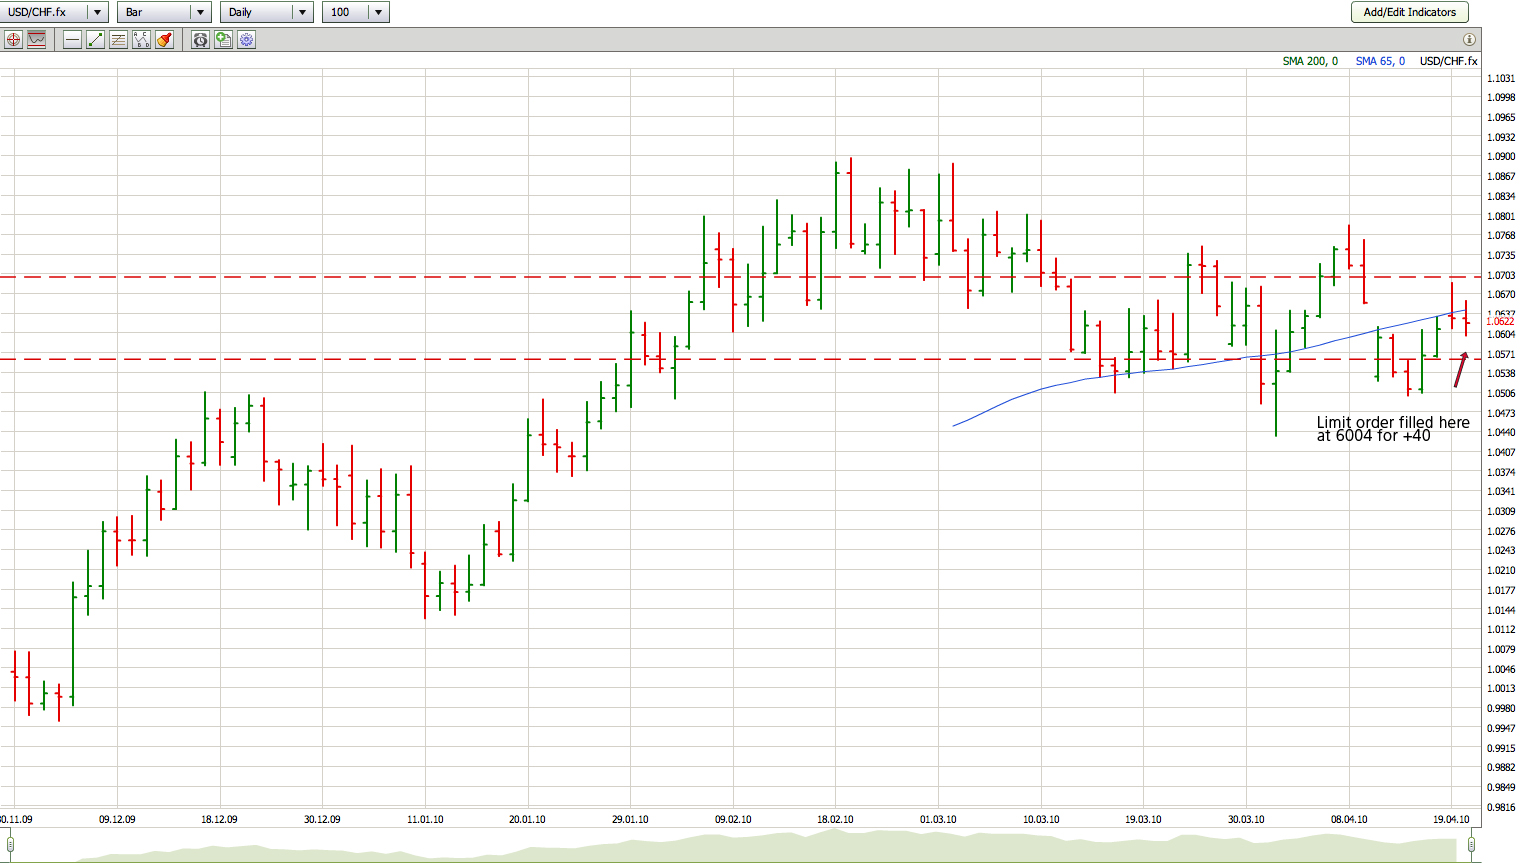1537x863 pixels.
Task: Click the info icon in toolbar
Action: point(1469,40)
